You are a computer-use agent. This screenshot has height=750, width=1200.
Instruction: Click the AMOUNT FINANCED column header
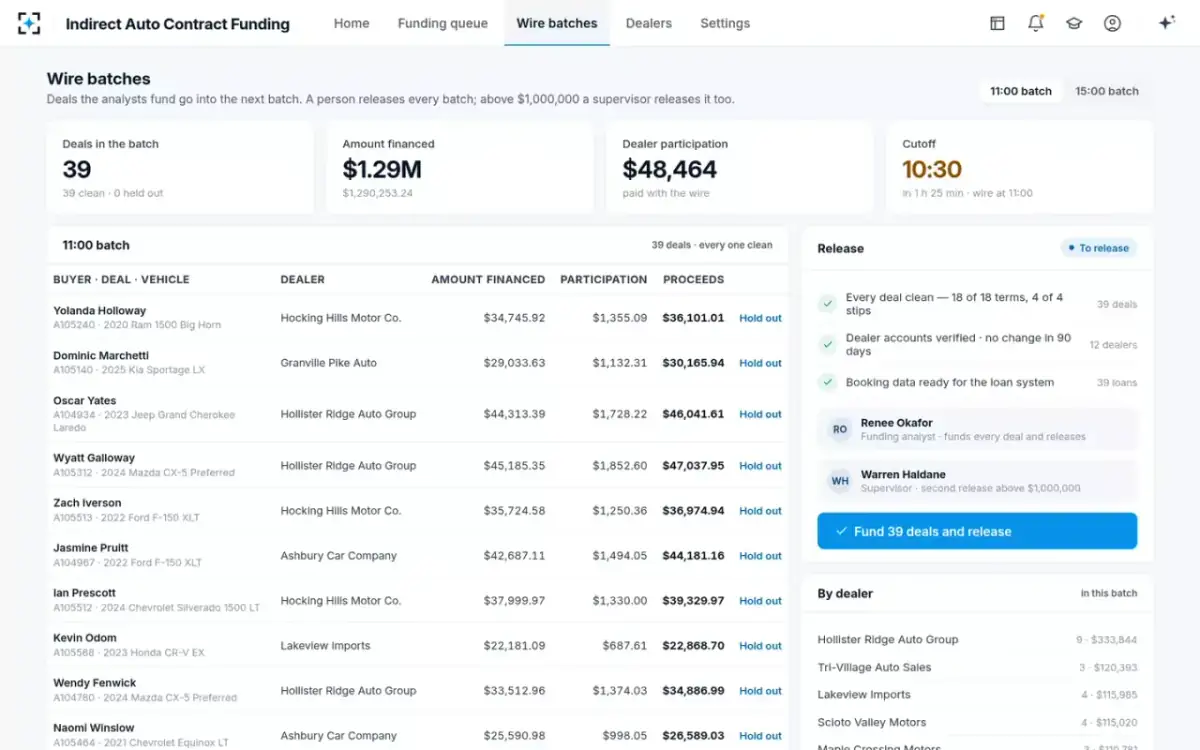coord(488,280)
